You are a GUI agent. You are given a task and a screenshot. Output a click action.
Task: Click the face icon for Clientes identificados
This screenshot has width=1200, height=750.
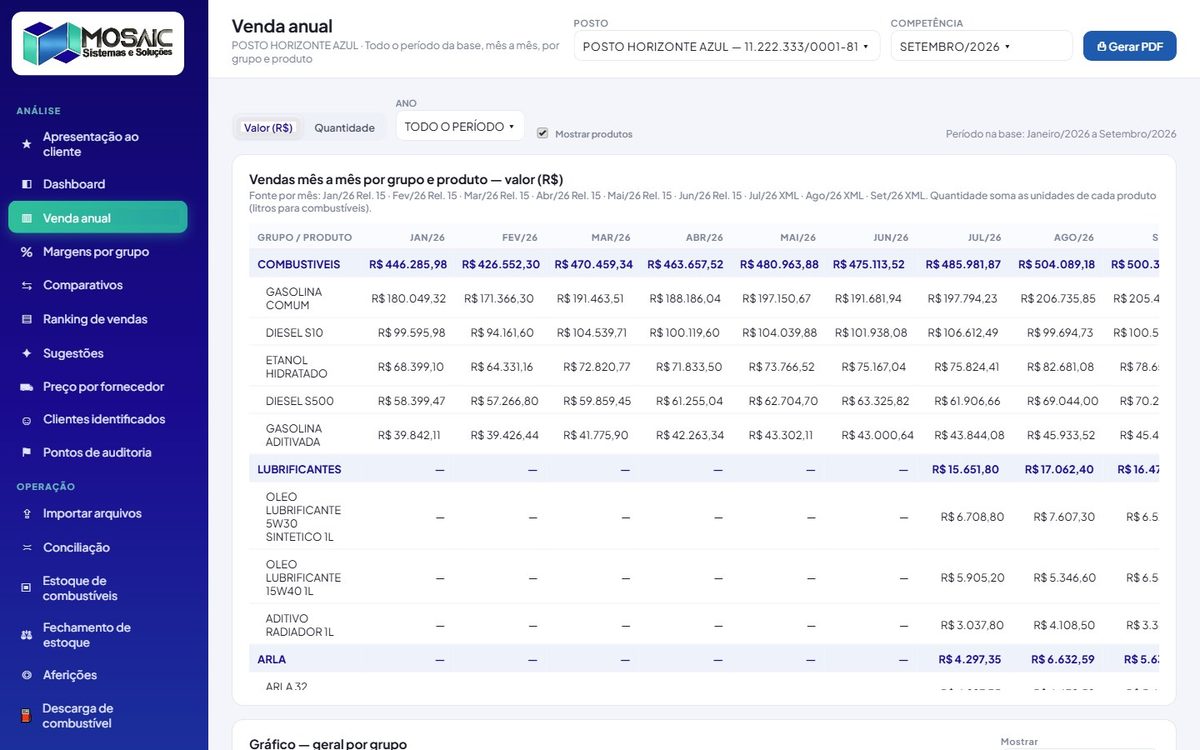(x=27, y=420)
